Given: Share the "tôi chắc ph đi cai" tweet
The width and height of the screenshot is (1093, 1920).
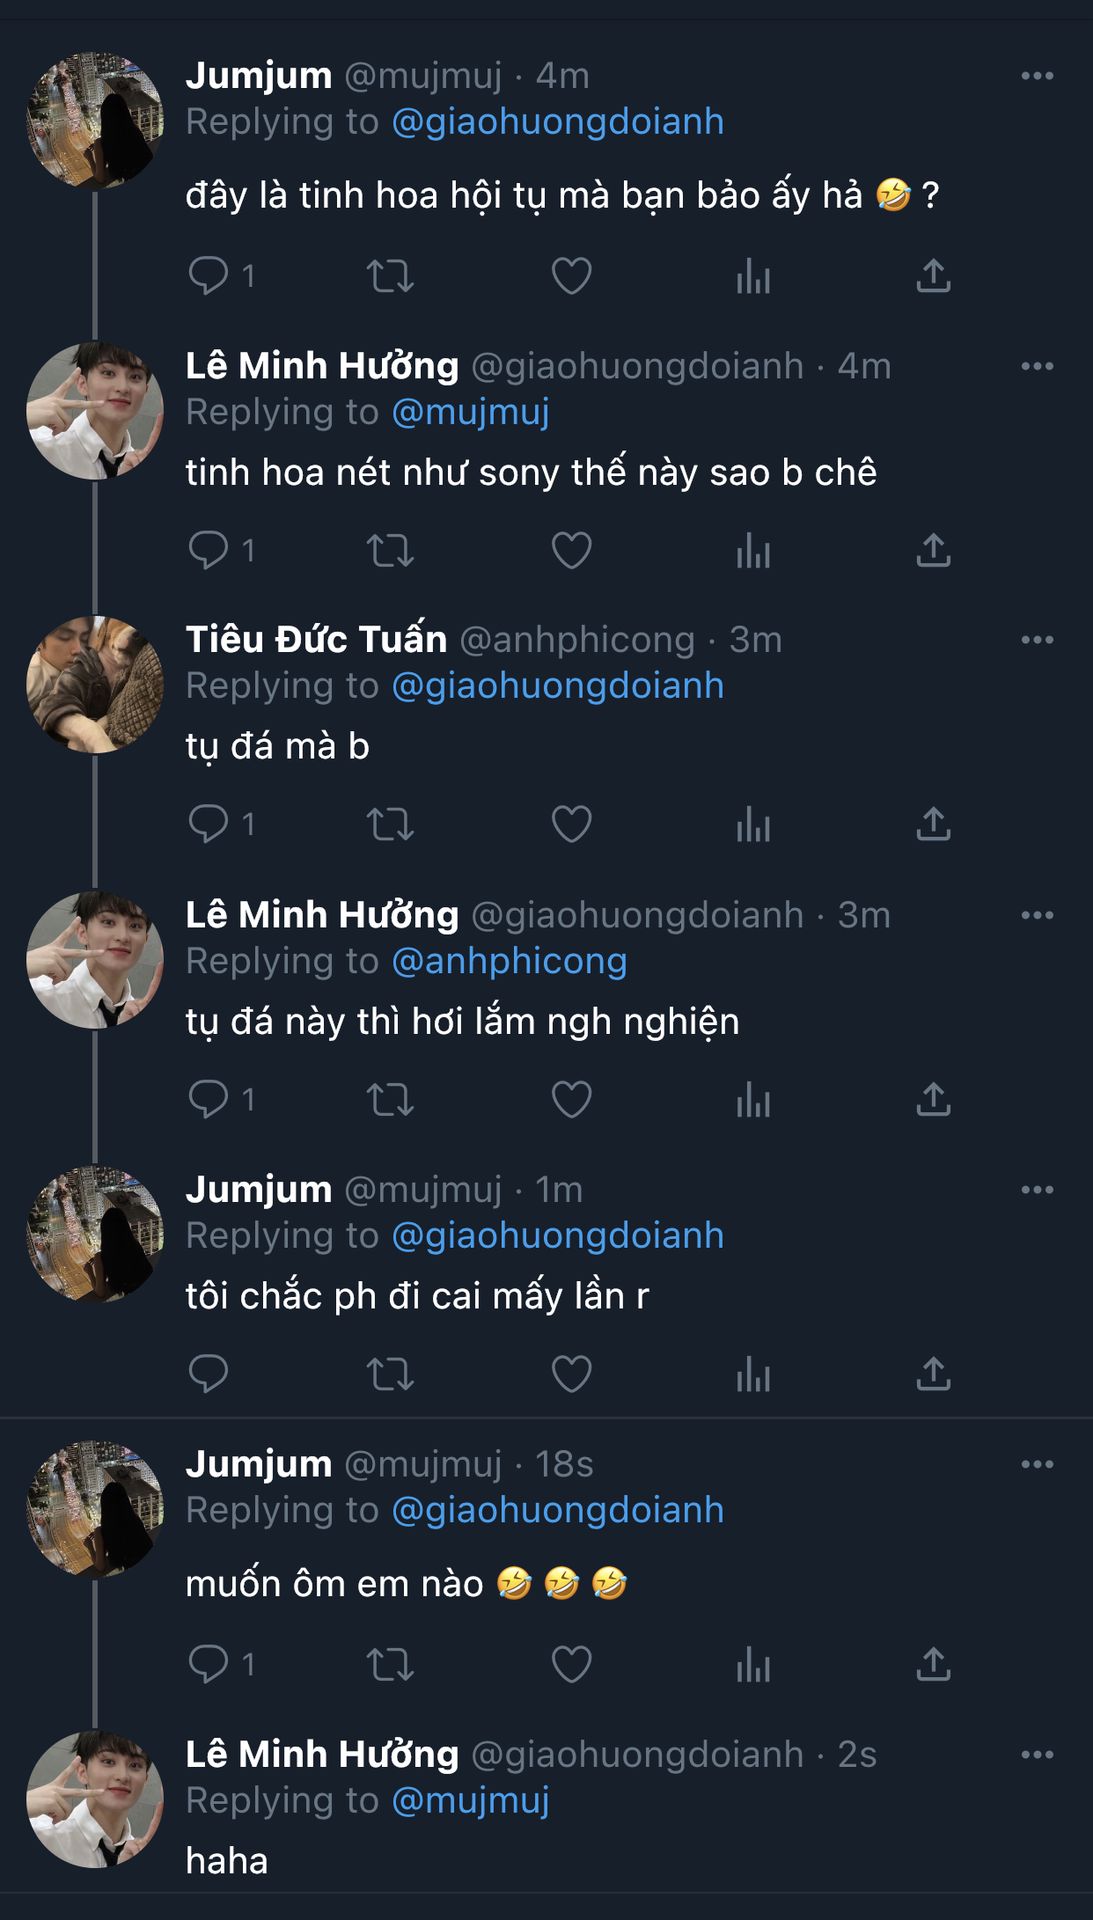Looking at the screenshot, I should coord(933,1373).
